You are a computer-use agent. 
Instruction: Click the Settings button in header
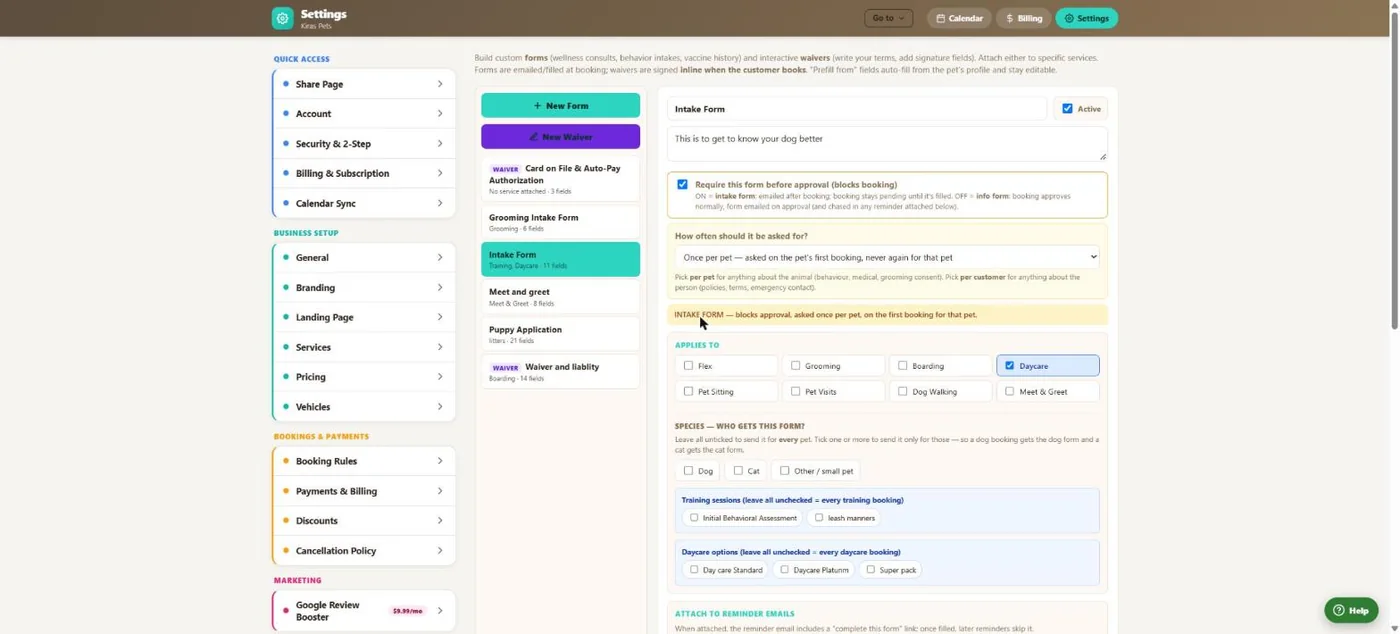(1086, 18)
